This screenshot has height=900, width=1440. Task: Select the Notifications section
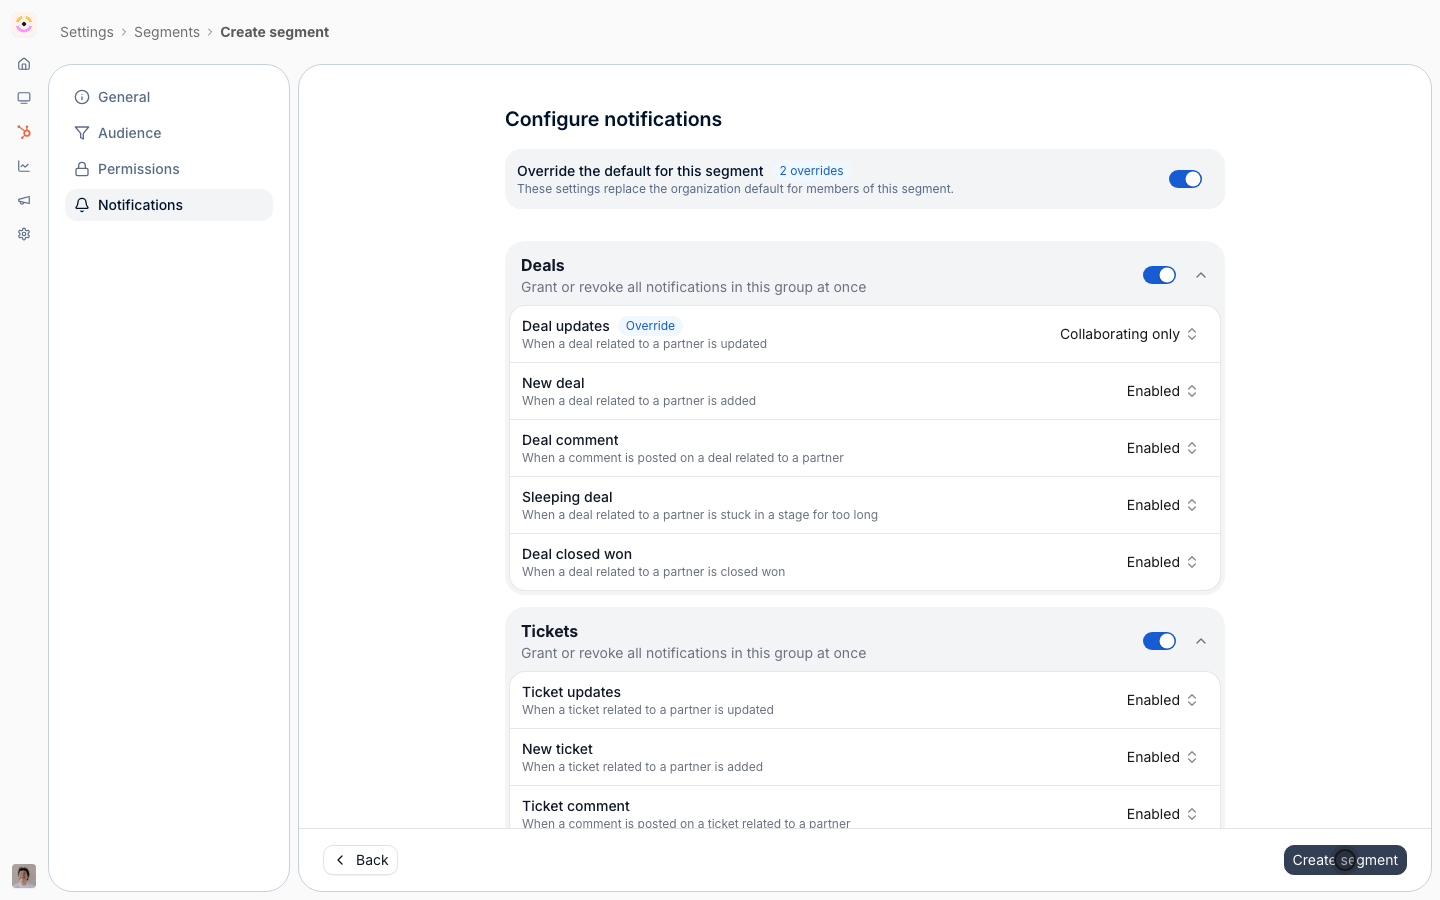[169, 205]
